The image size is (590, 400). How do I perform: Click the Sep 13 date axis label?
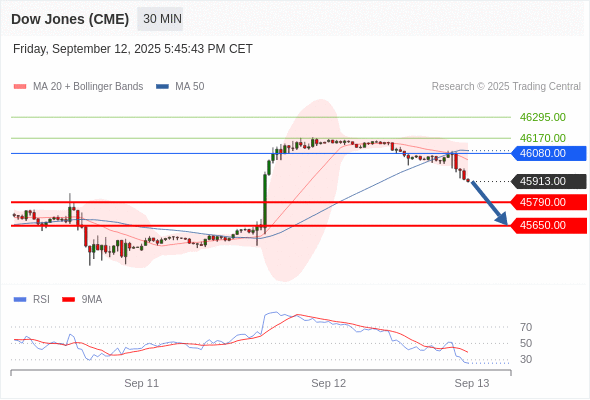[x=472, y=383]
